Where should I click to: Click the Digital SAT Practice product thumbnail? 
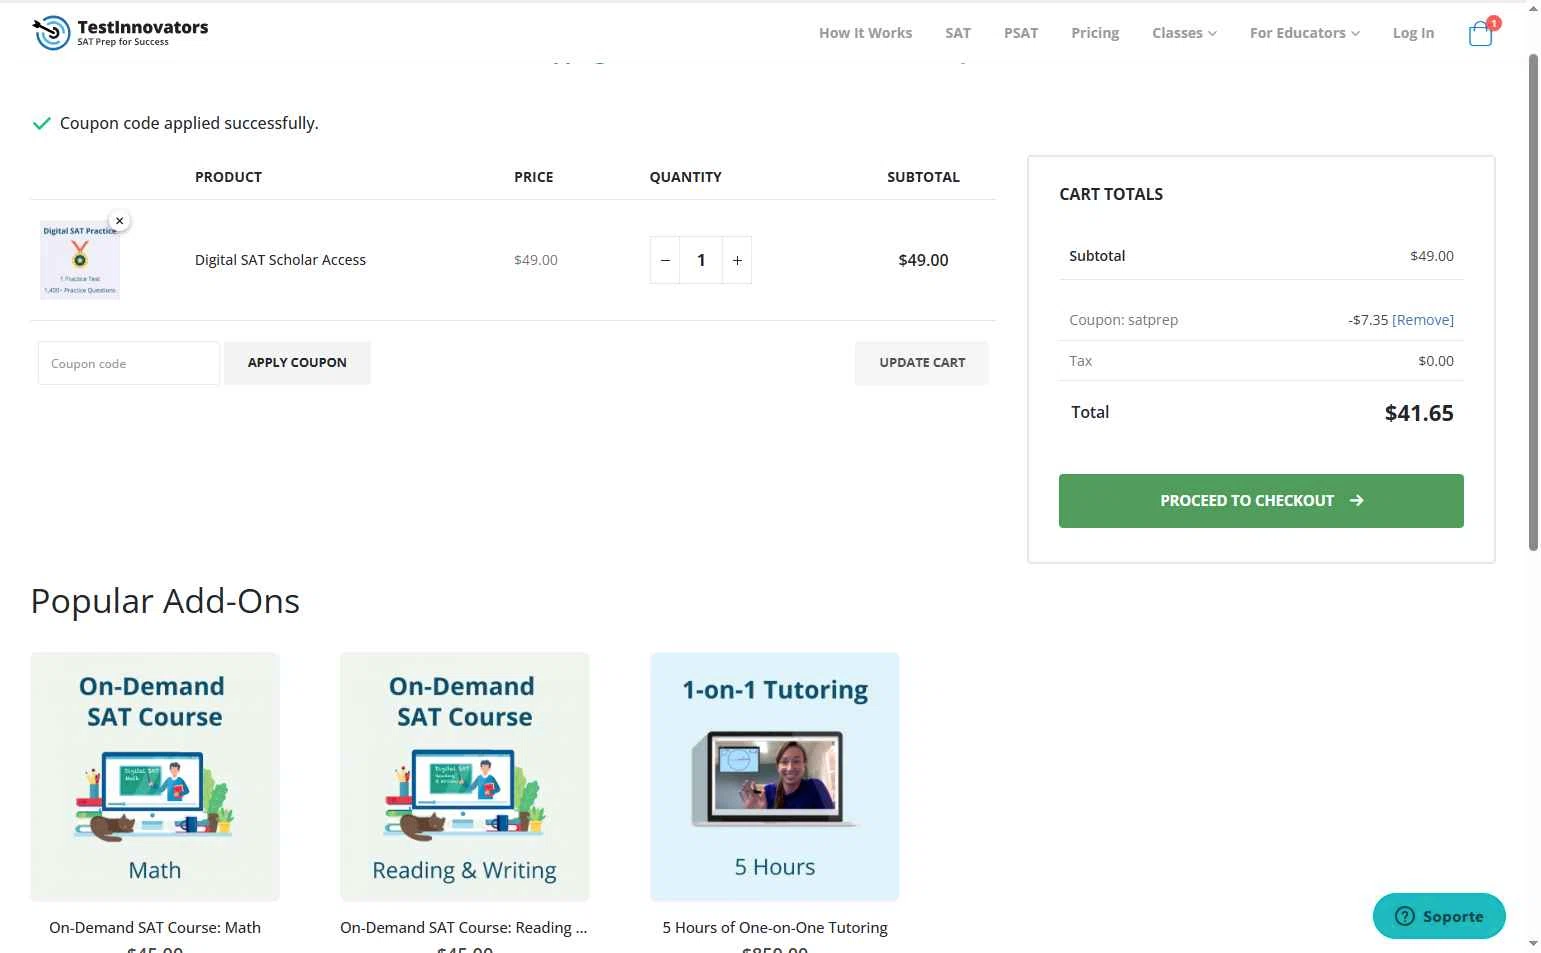pos(80,260)
